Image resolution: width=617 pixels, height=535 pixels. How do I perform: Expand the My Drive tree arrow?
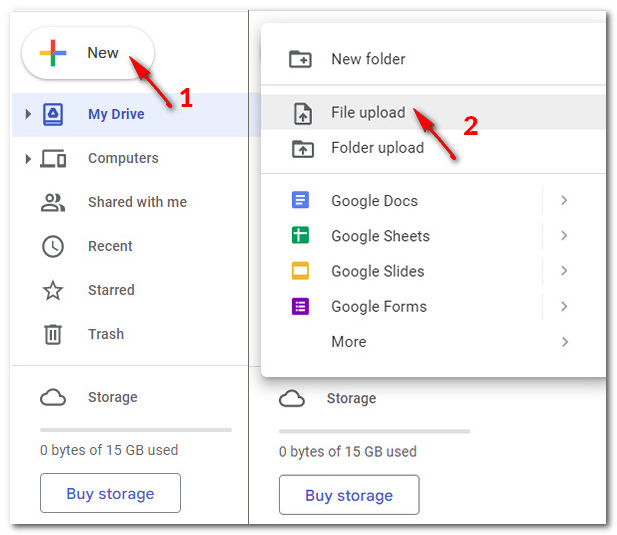[x=28, y=114]
